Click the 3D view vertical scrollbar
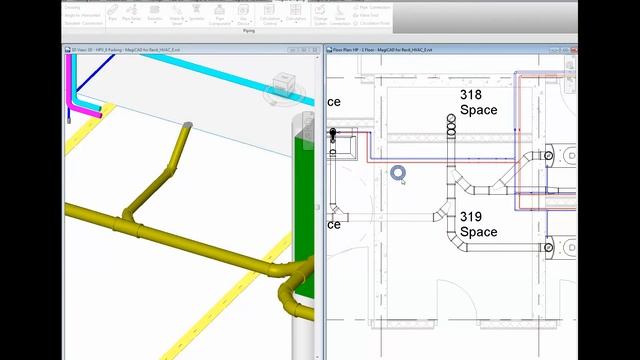Image resolution: width=640 pixels, height=360 pixels. click(x=317, y=207)
